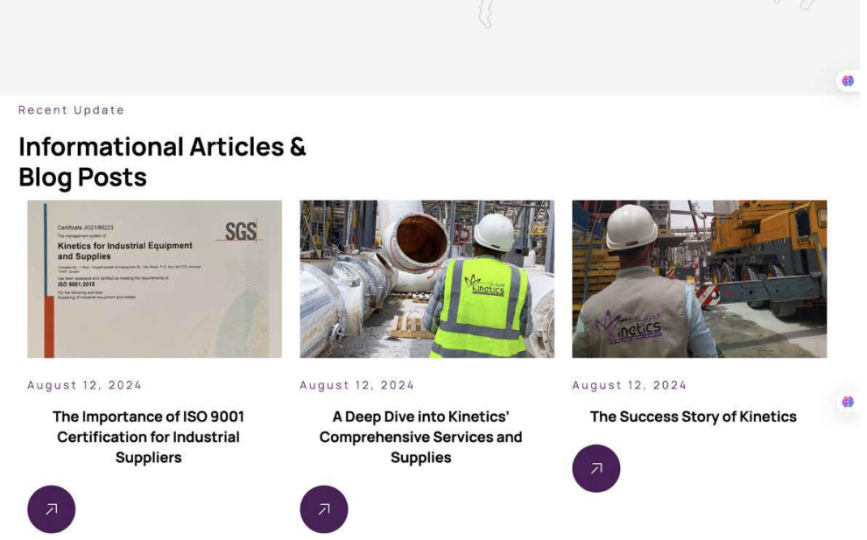This screenshot has width=867, height=540.
Task: Click the SGS logo on certificate image
Action: coord(240,232)
